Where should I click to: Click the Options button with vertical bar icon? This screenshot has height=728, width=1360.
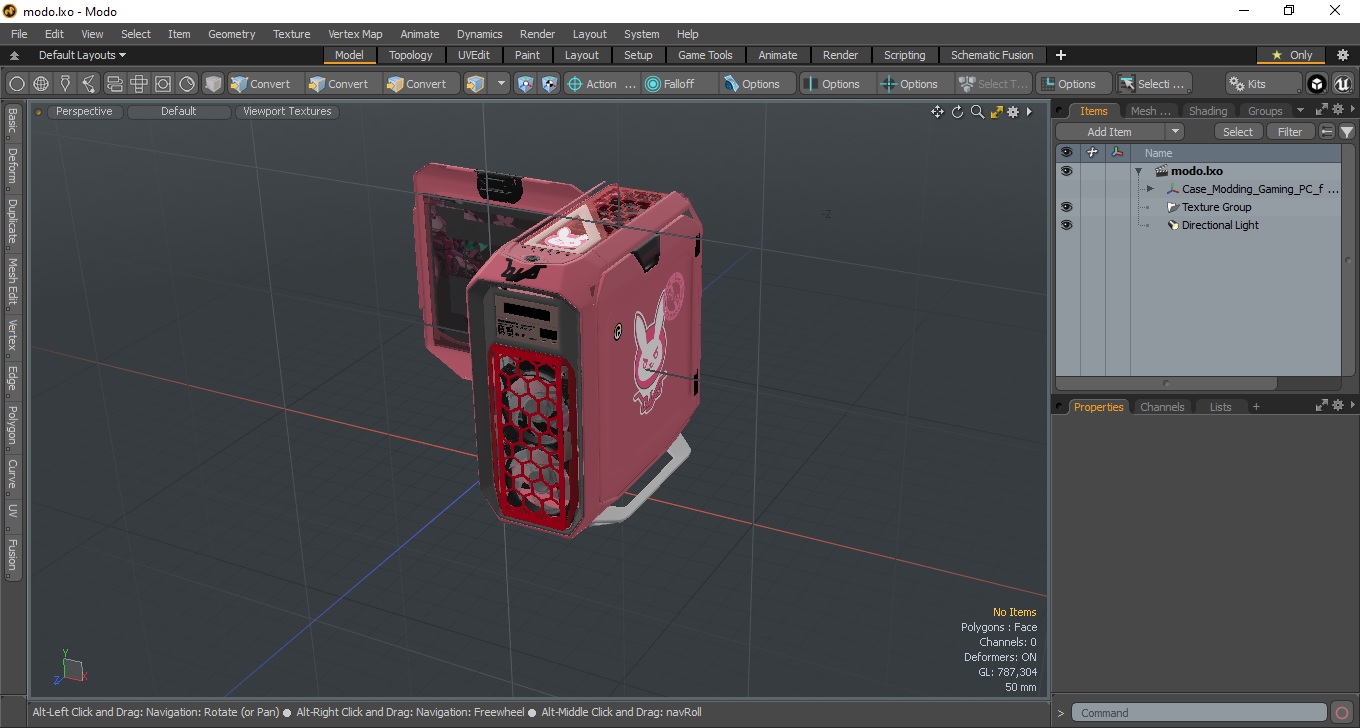(838, 84)
